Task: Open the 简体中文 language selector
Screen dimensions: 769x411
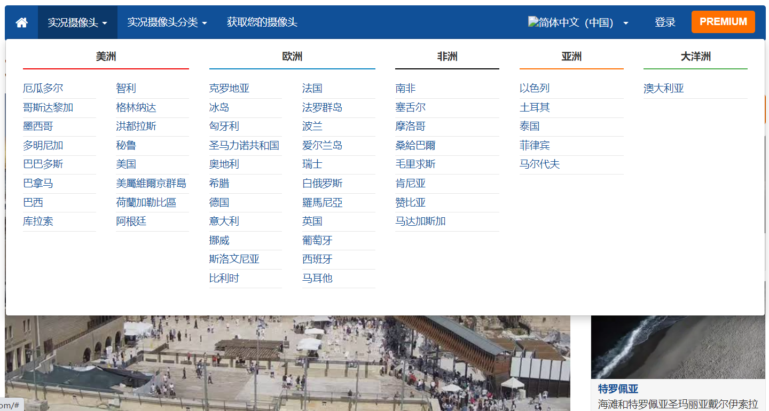Action: [x=578, y=23]
